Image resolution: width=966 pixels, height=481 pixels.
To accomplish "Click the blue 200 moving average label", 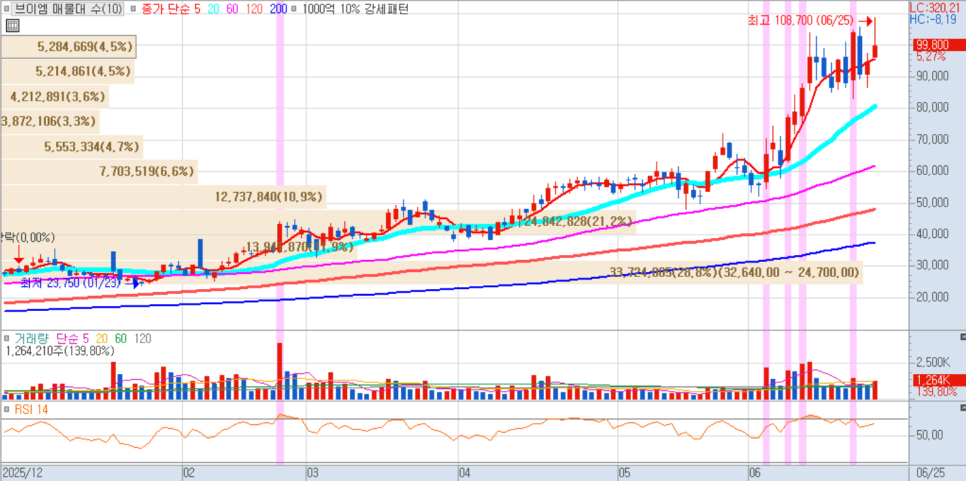I will [x=280, y=9].
